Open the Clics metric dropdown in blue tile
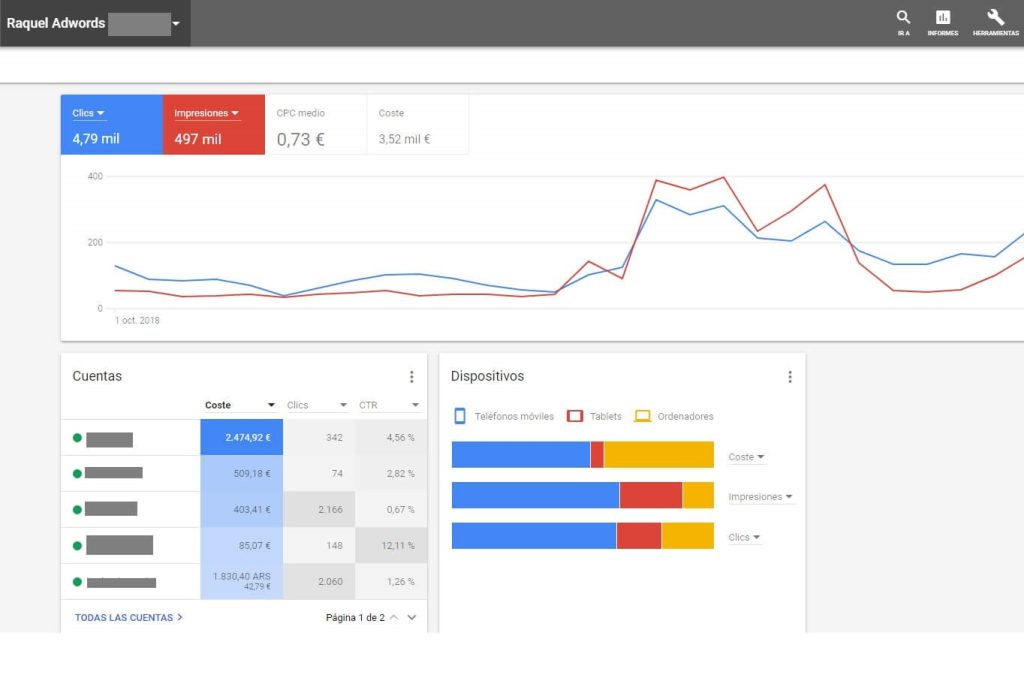This screenshot has width=1024, height=684. (x=101, y=114)
